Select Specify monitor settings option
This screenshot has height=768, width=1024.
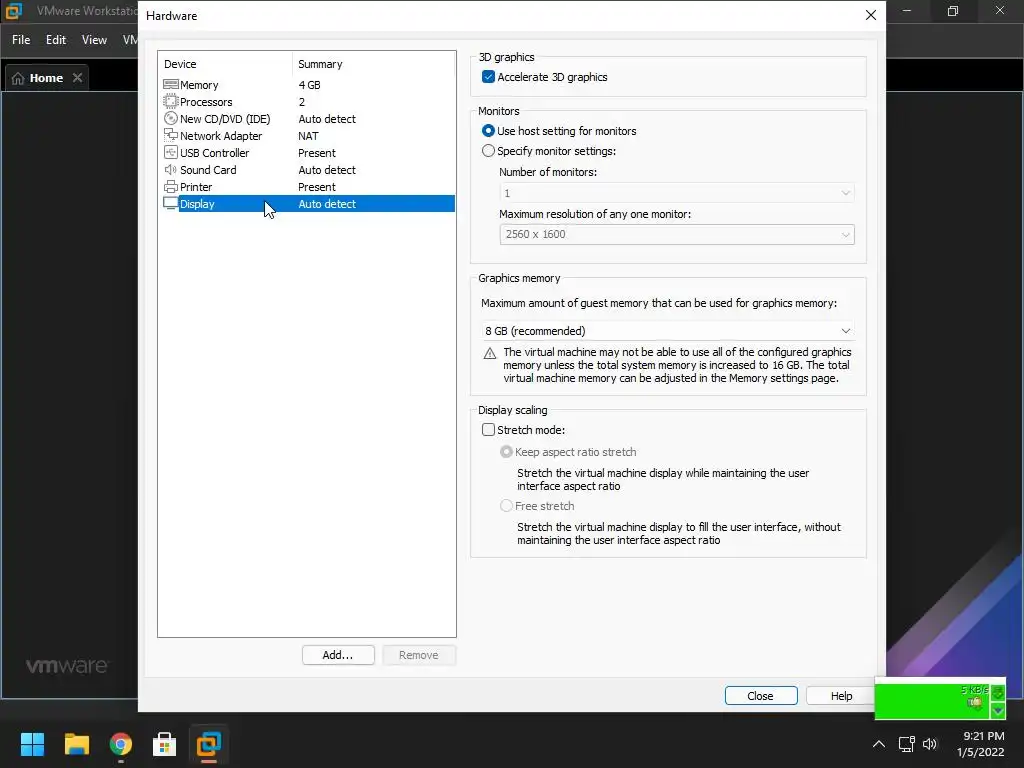click(x=488, y=151)
